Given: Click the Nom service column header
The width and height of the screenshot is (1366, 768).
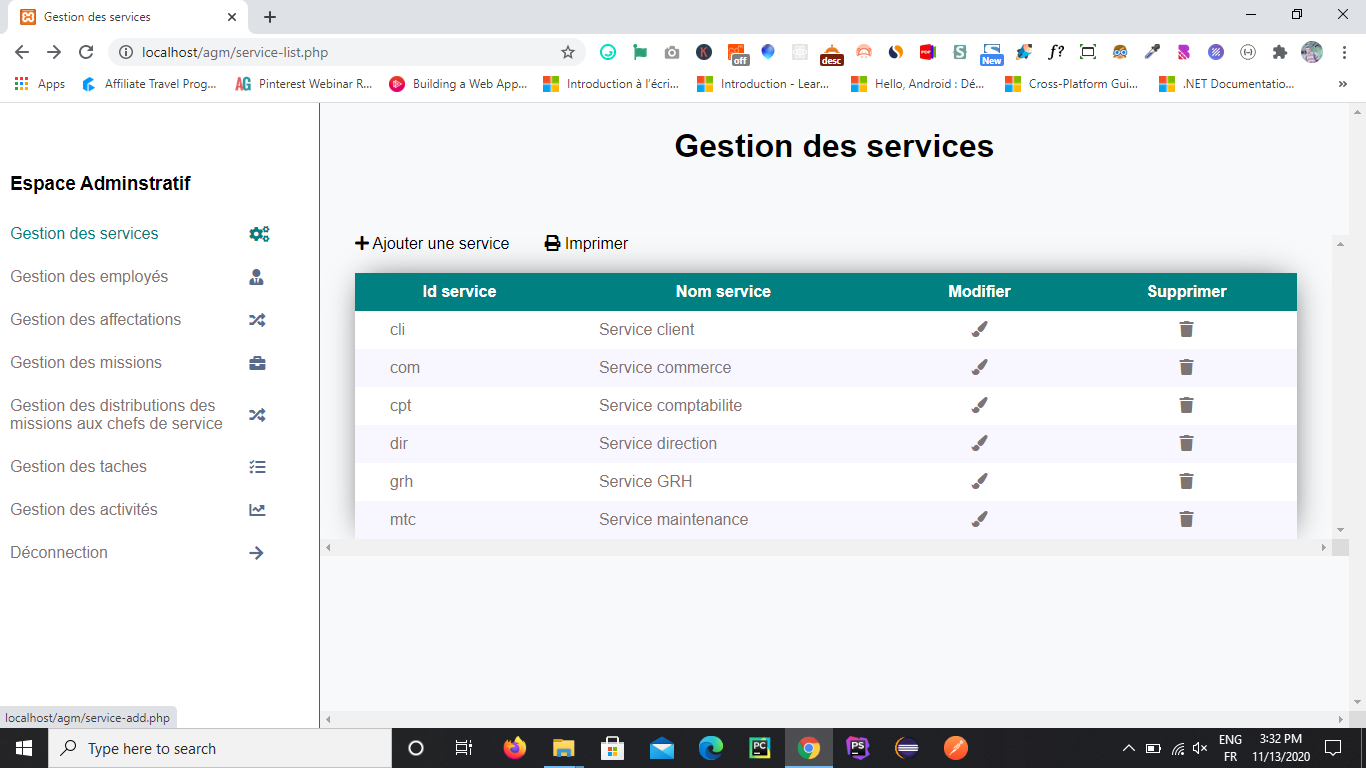Looking at the screenshot, I should point(723,291).
